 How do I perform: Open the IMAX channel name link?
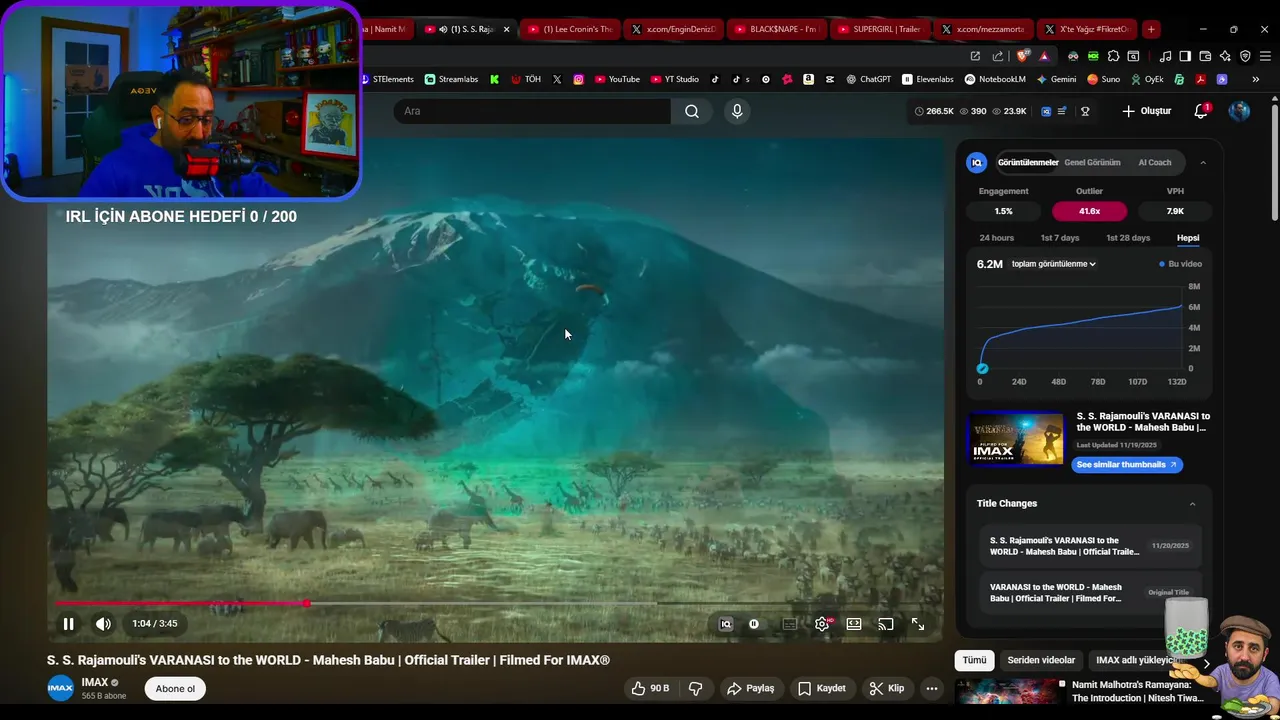point(95,683)
